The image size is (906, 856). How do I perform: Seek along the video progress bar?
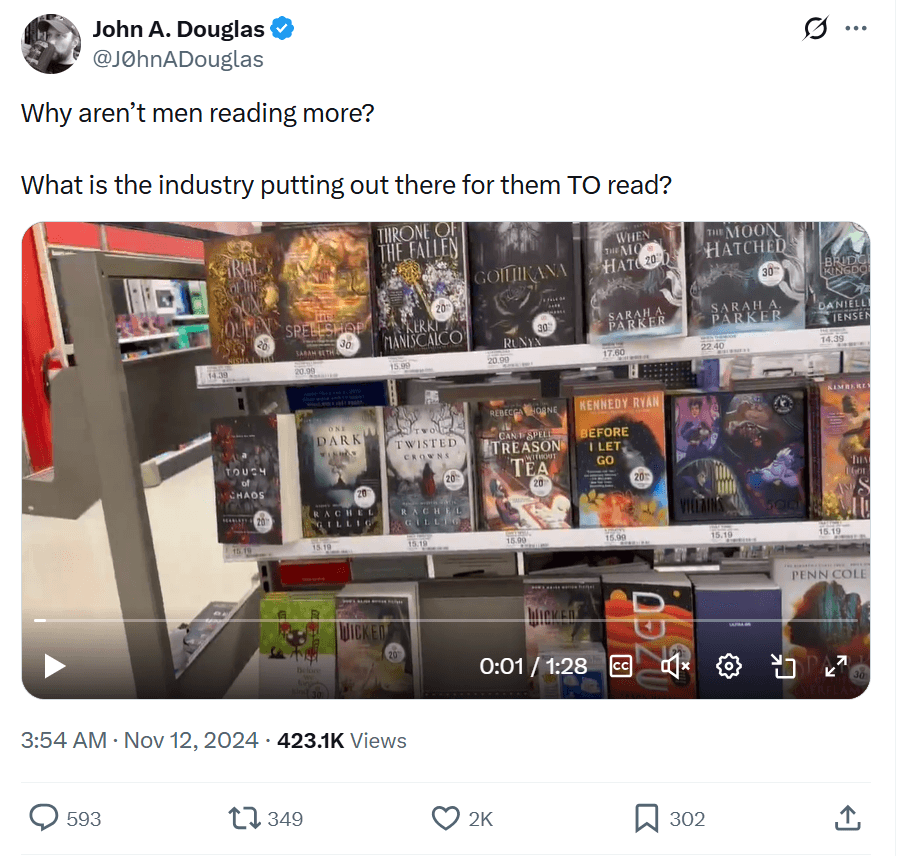[x=445, y=620]
